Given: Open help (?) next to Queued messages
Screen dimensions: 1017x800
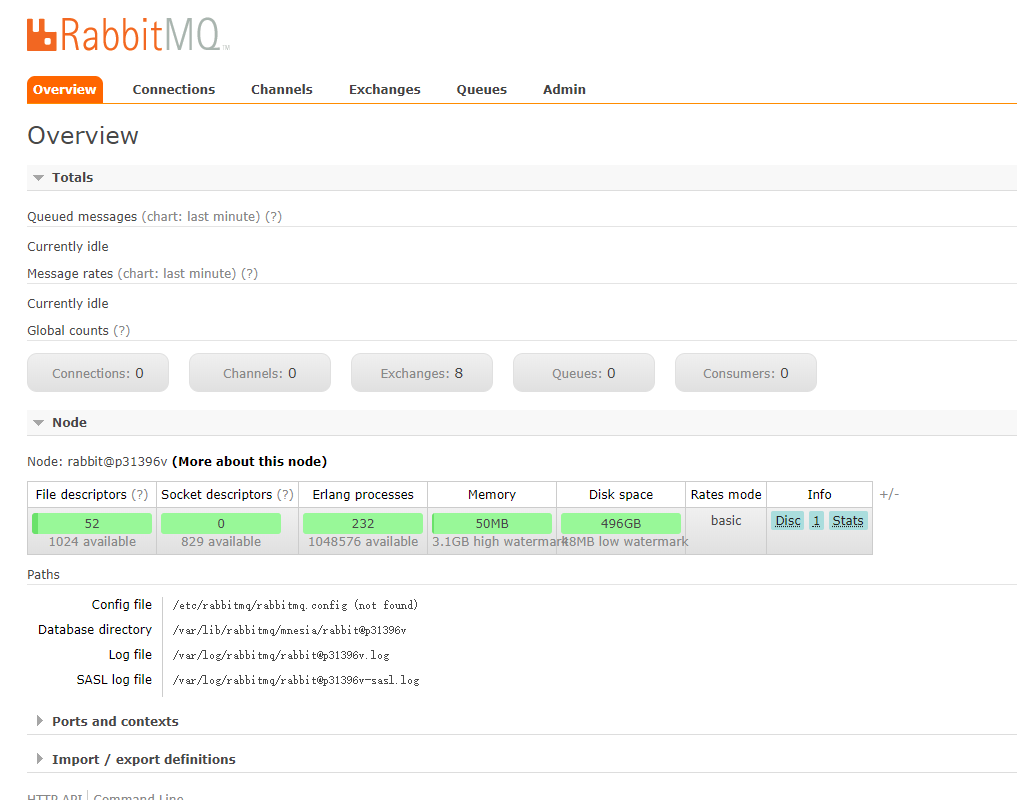Looking at the screenshot, I should (273, 217).
